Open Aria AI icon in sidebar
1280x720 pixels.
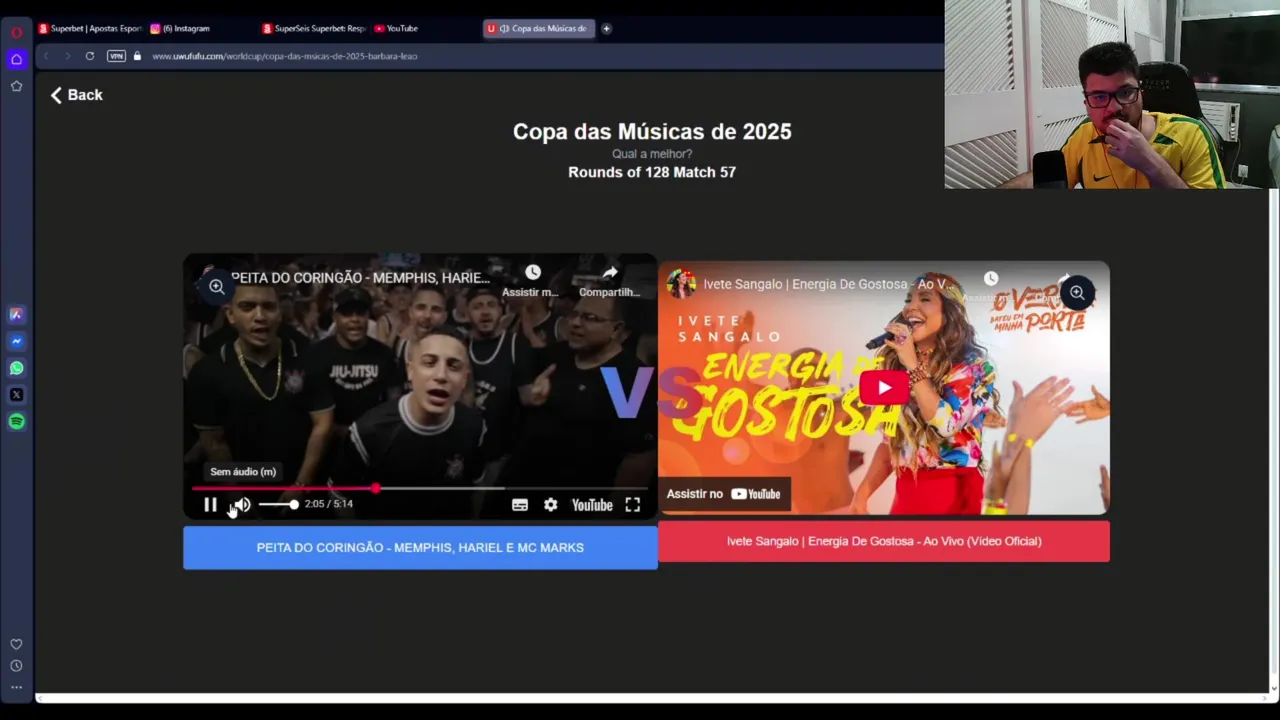tap(16, 314)
